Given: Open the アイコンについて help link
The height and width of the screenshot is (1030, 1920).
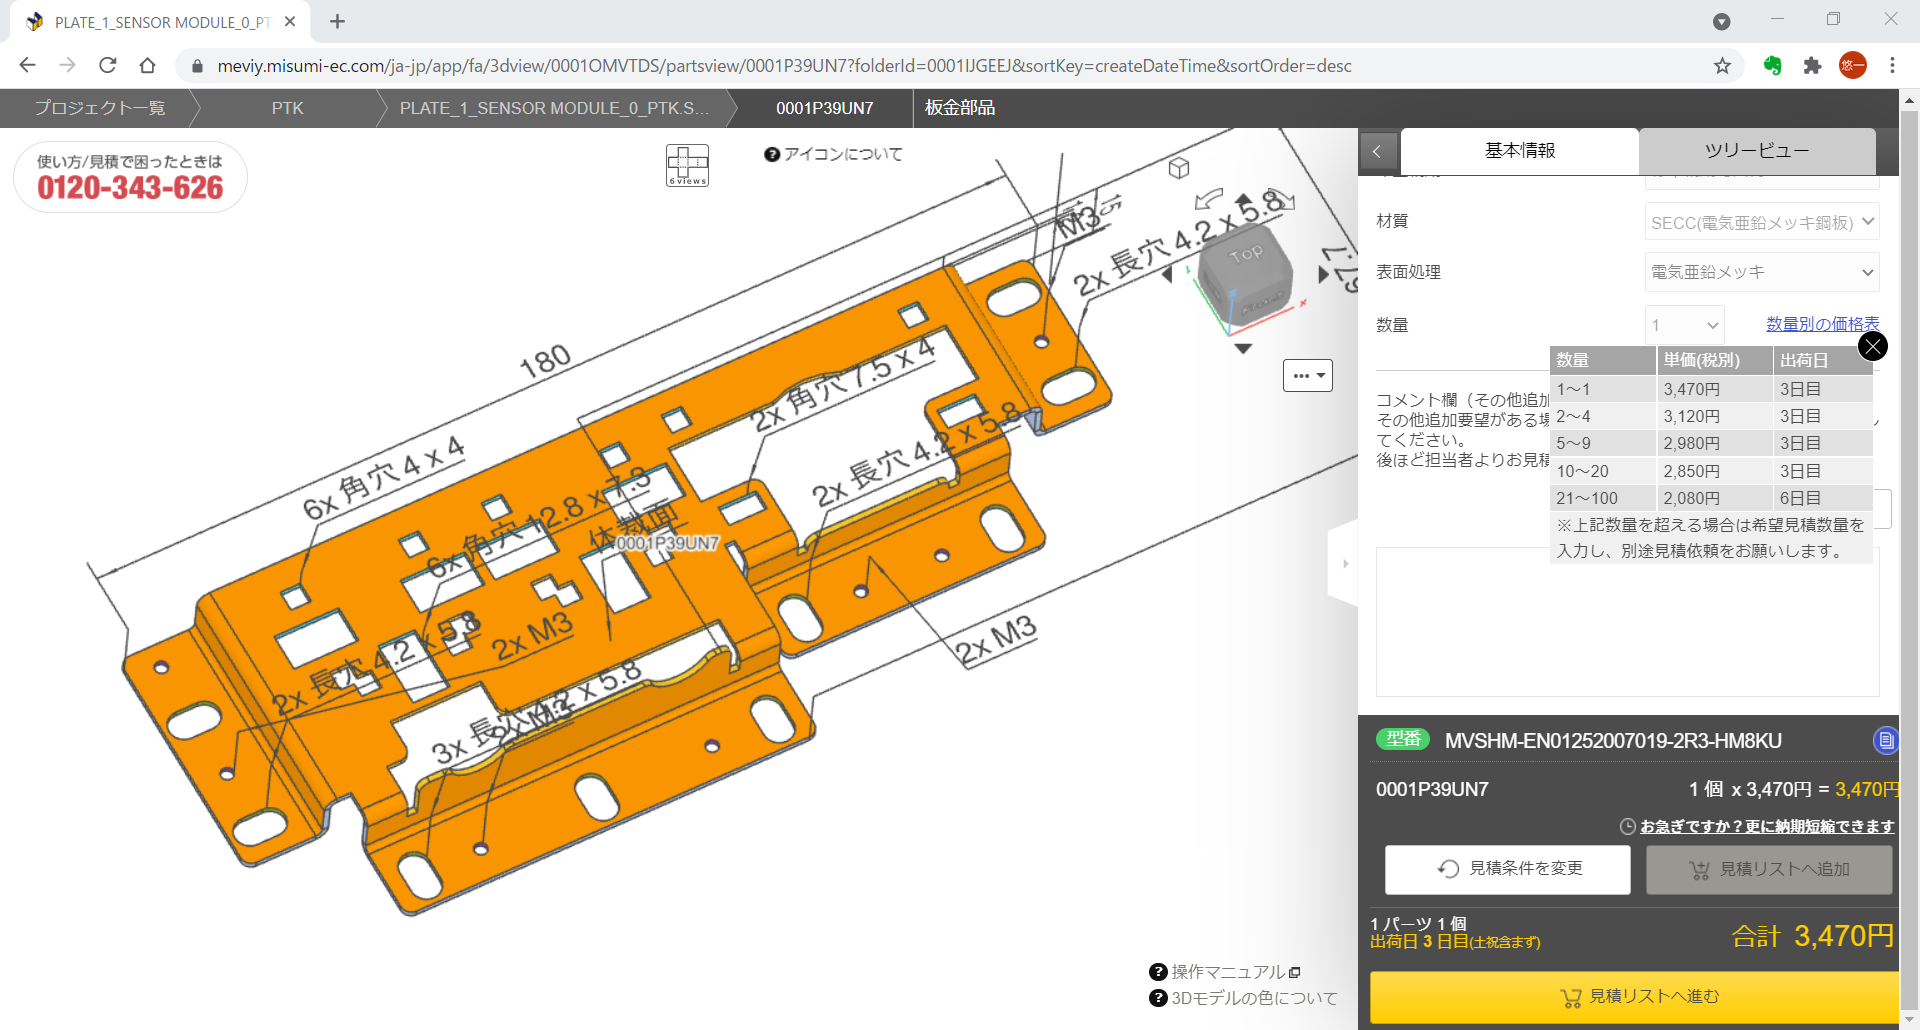Looking at the screenshot, I should [834, 154].
